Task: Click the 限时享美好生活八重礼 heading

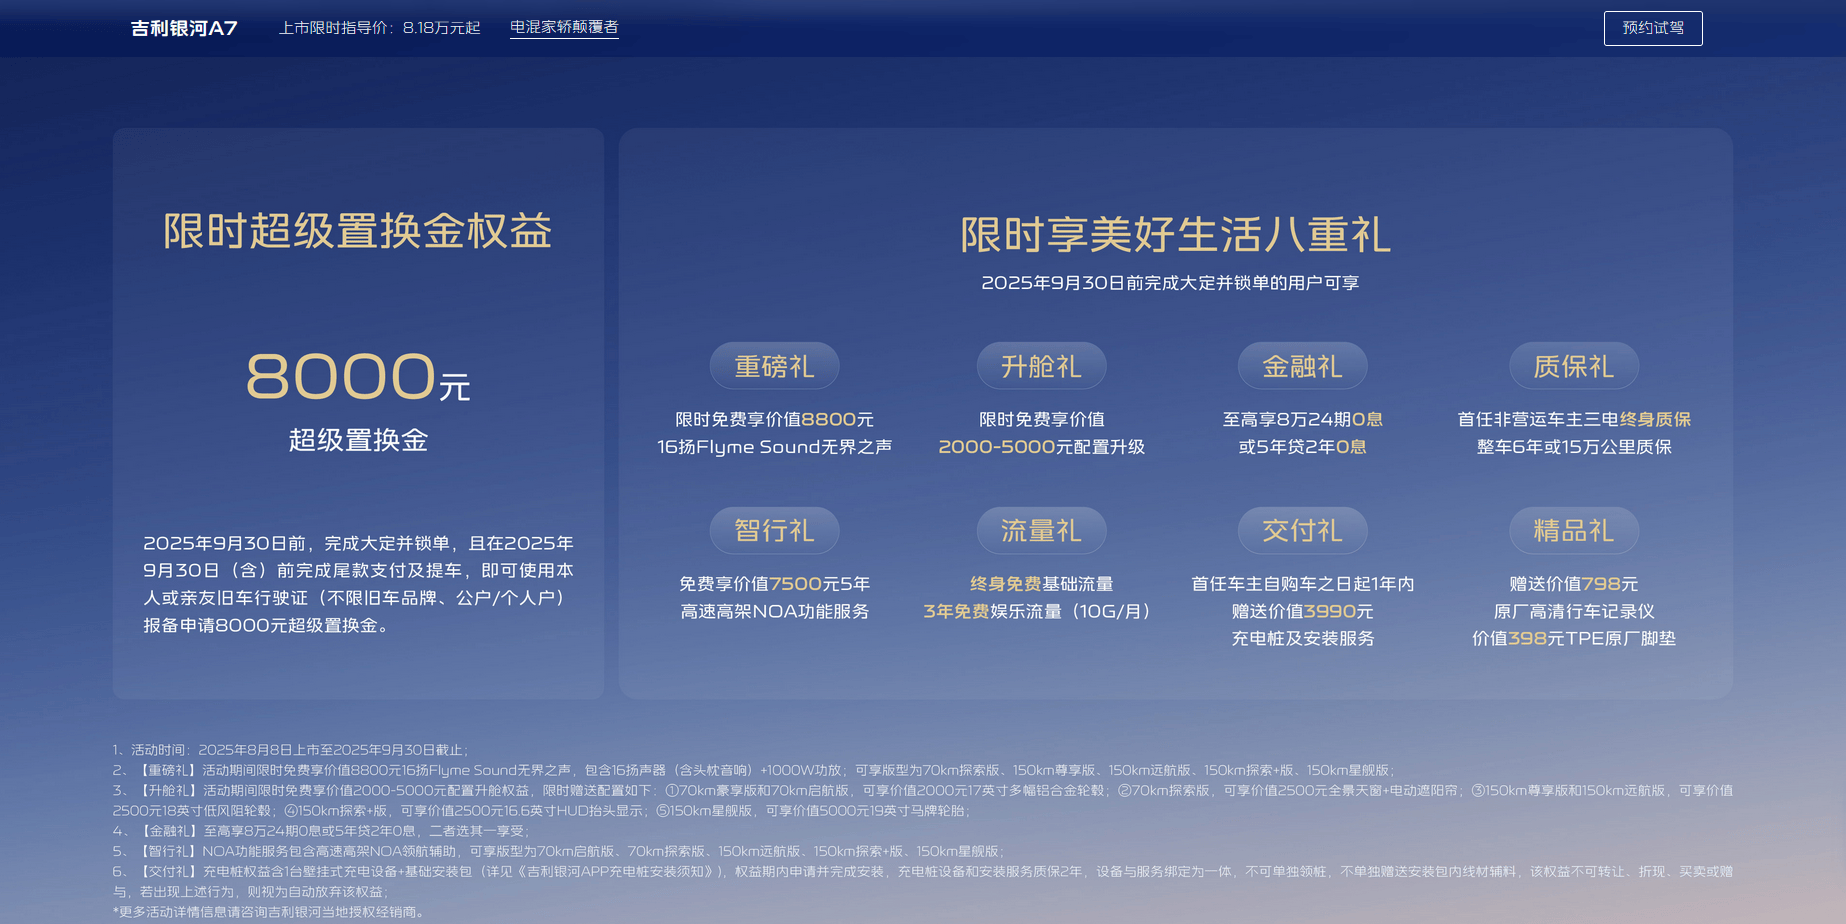Action: [1175, 235]
